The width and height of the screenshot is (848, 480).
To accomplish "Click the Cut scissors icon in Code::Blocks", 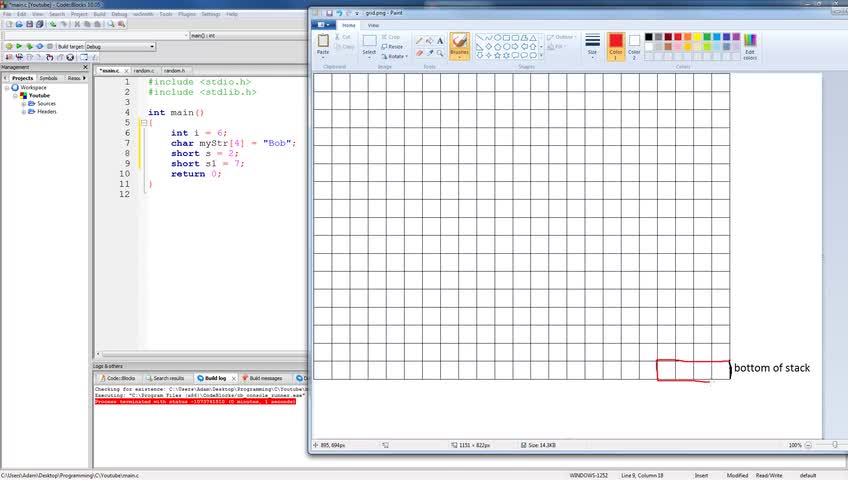I will coord(77,24).
